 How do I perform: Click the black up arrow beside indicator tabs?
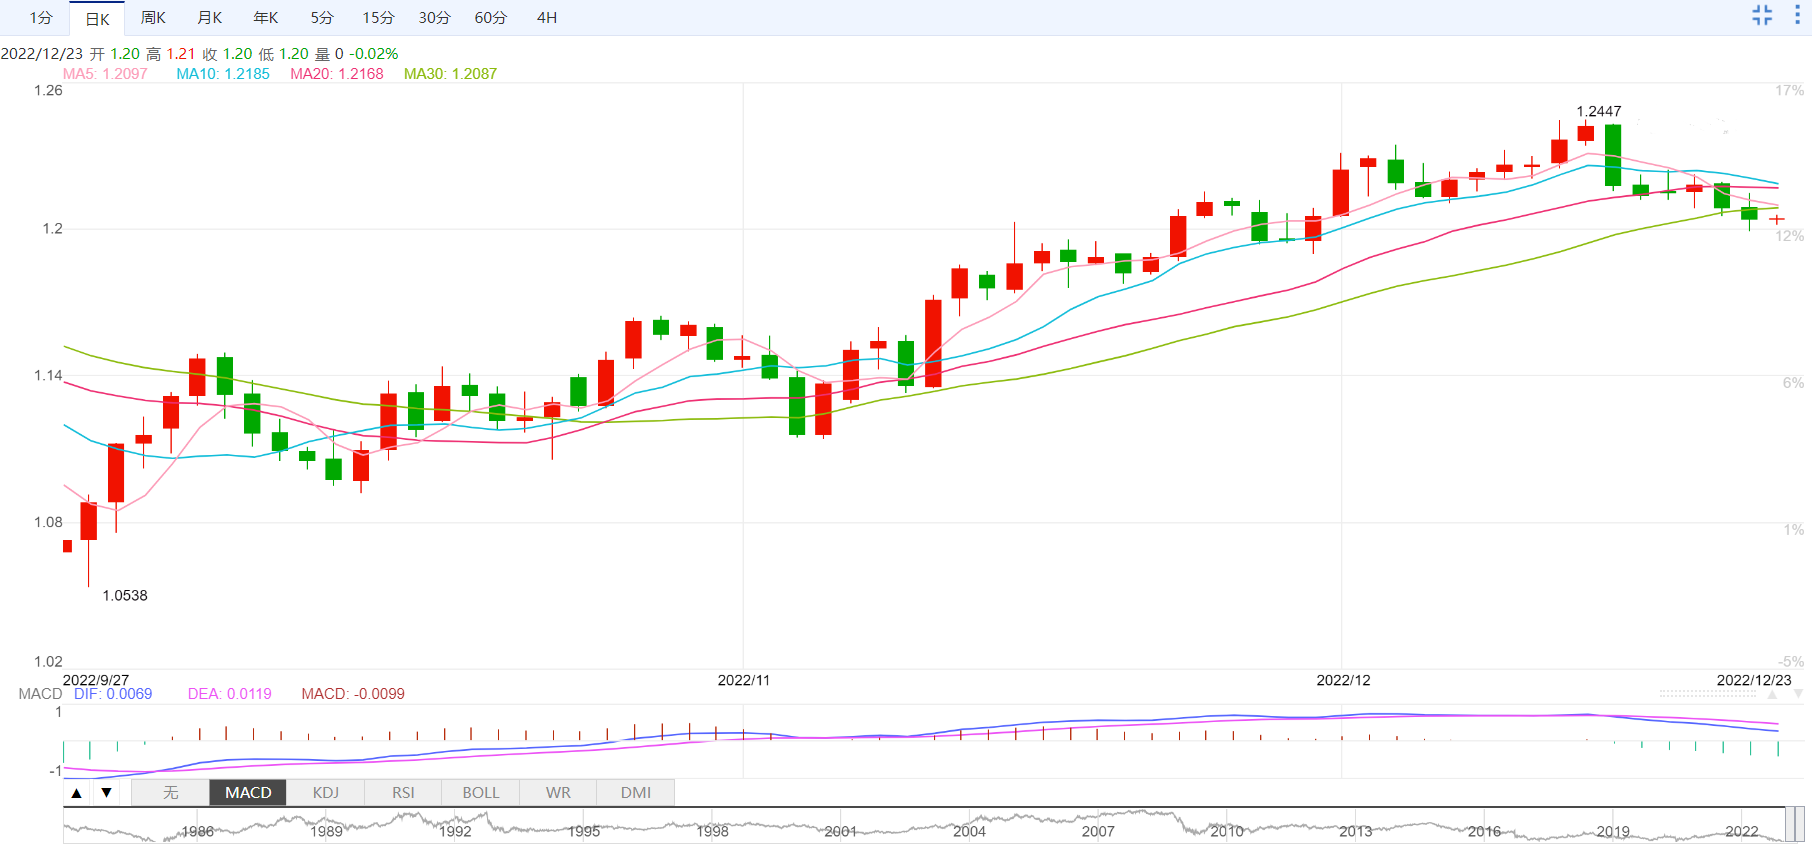tap(76, 793)
